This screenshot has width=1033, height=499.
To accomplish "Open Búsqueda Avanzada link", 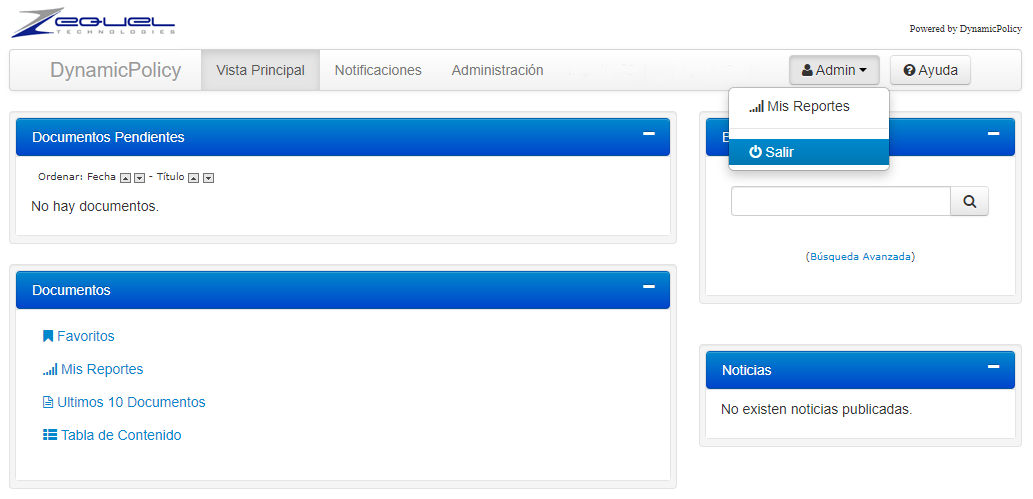I will (860, 257).
